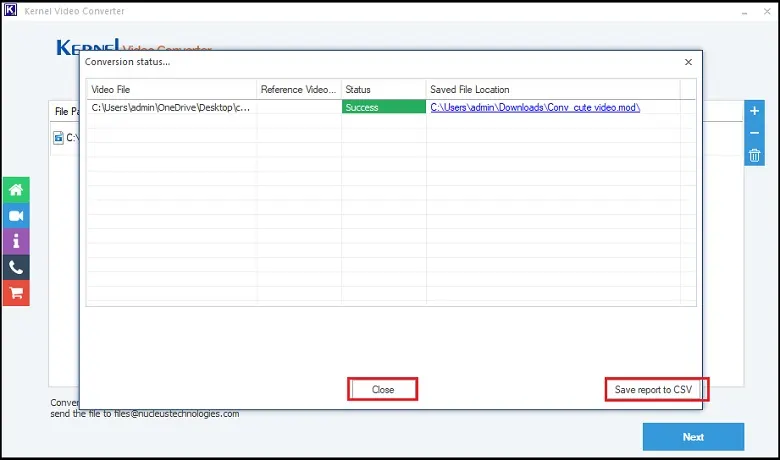This screenshot has height=460, width=780.
Task: Delete all files with the trash icon
Action: coord(754,155)
